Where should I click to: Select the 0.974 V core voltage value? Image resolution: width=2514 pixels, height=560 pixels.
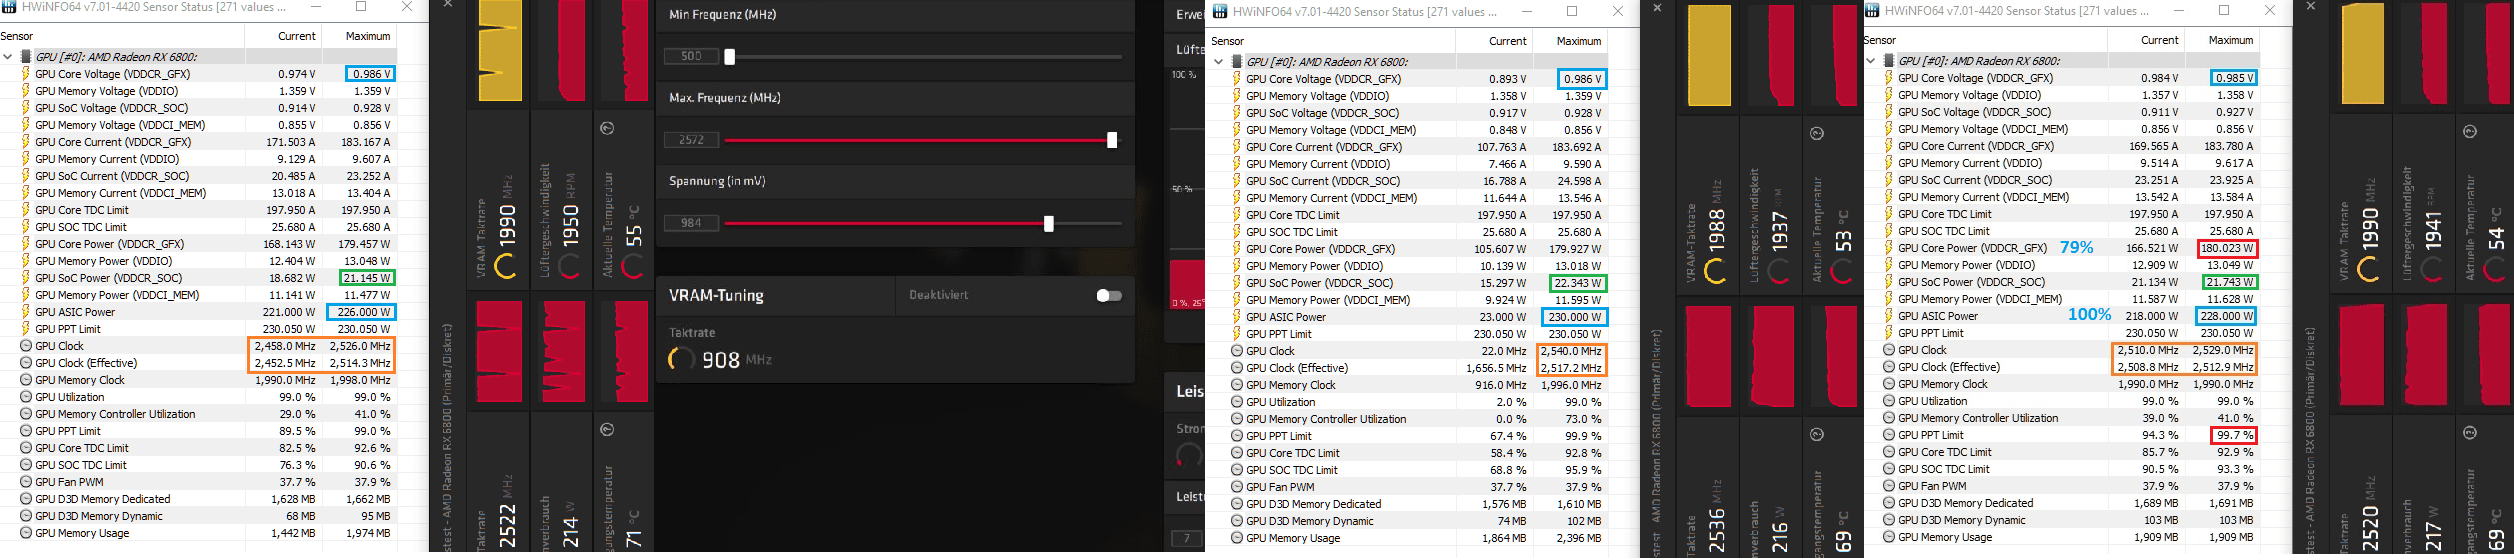[297, 74]
